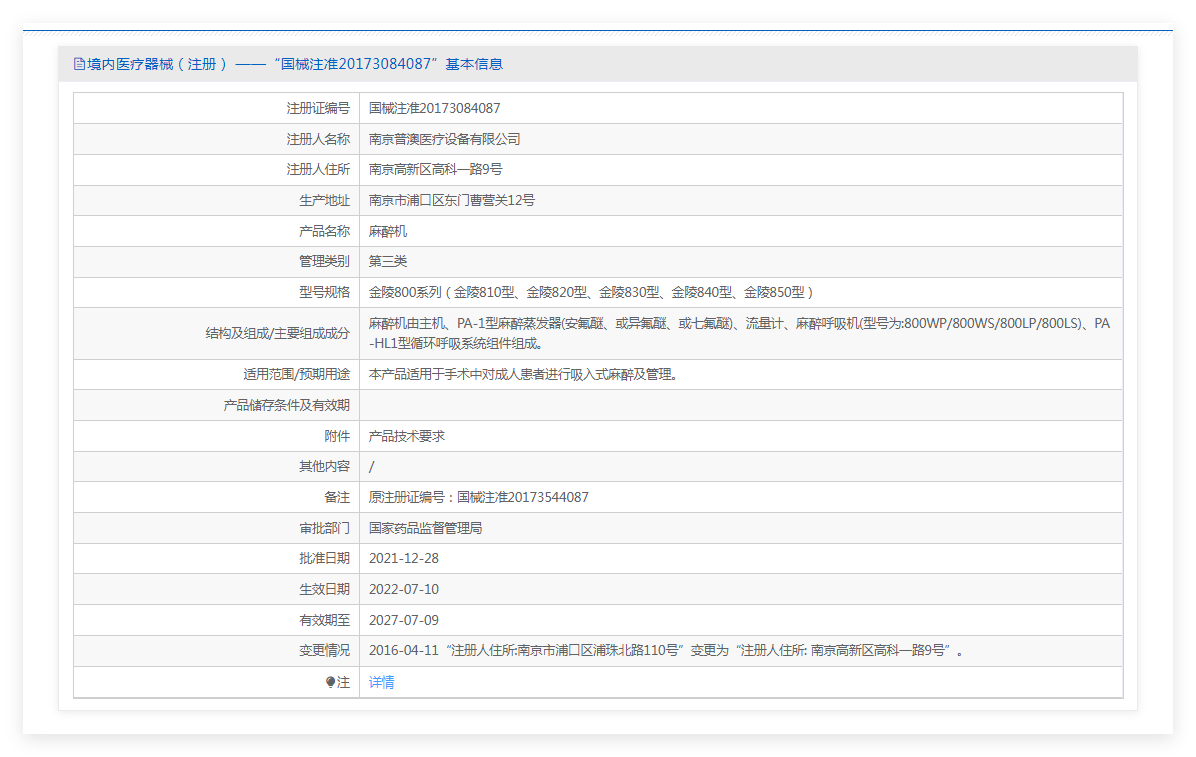
Task: Click the slash value in 其他内容 row
Action: coord(371,467)
